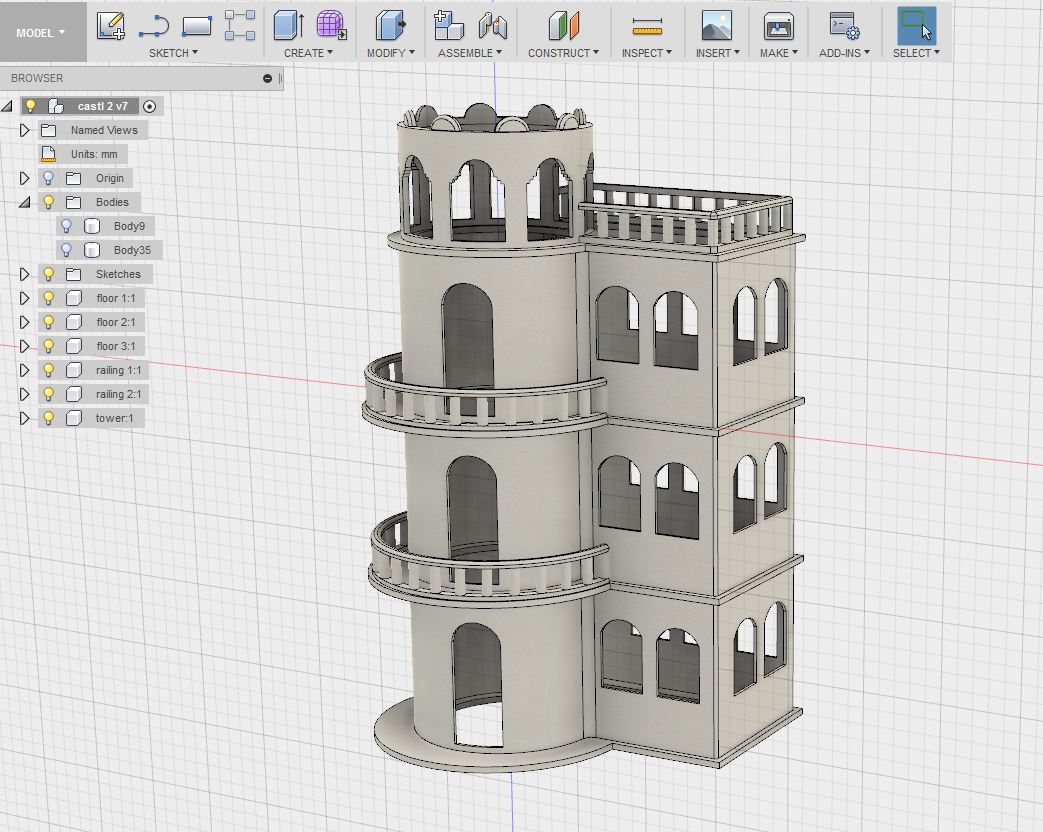Viewport: 1043px width, 832px height.
Task: Click the New Component icon
Action: [x=448, y=25]
